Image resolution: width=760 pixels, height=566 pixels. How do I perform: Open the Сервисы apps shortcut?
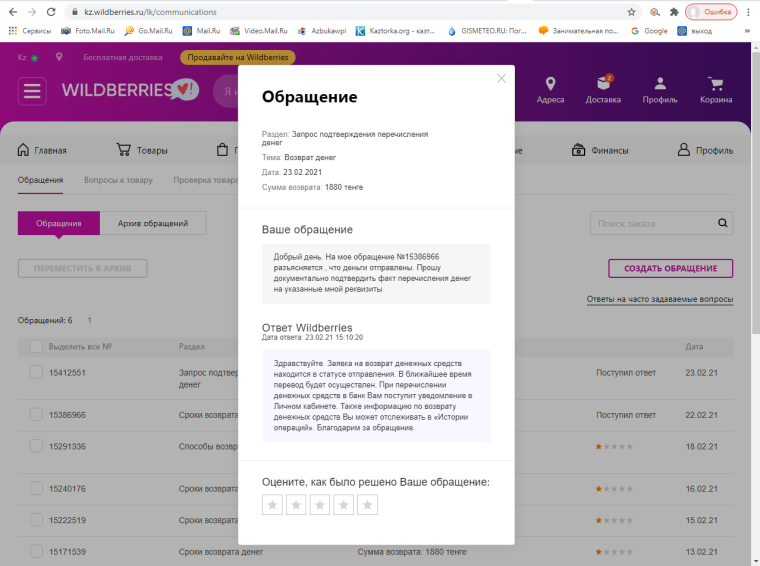(30, 31)
